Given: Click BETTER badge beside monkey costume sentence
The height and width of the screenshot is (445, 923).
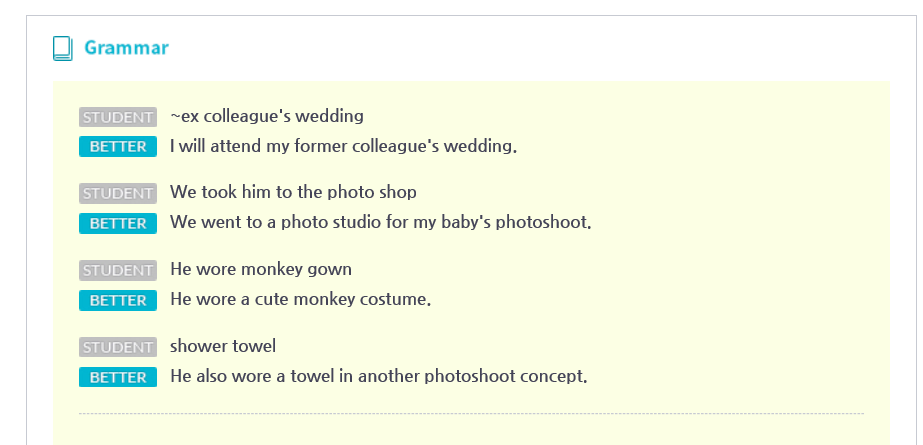Looking at the screenshot, I should click(118, 300).
